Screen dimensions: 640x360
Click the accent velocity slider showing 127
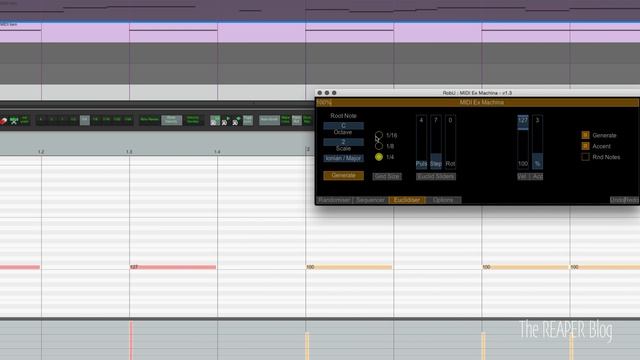coord(523,142)
